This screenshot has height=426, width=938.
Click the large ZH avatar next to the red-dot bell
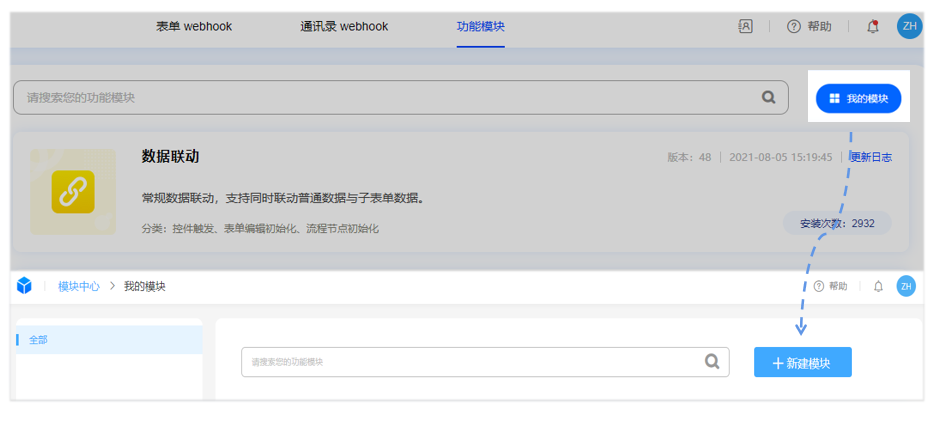[x=909, y=27]
